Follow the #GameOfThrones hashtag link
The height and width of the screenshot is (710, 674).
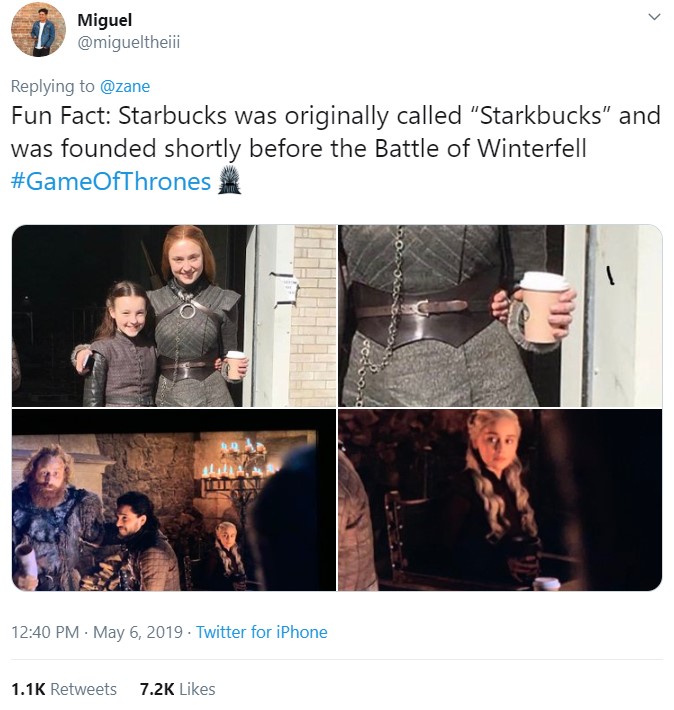click(111, 181)
